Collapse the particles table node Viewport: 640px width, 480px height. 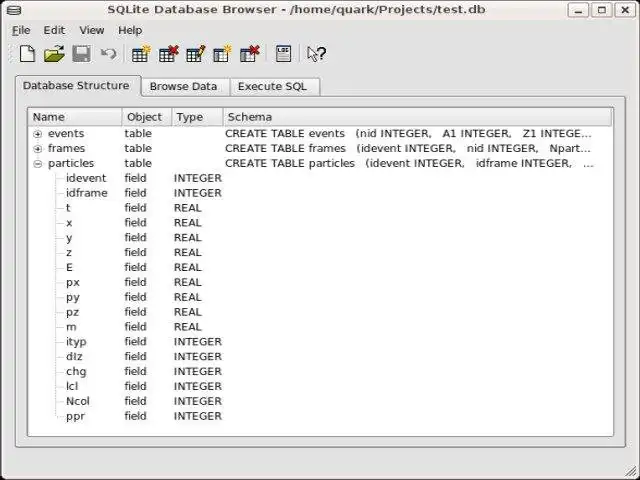click(x=38, y=164)
